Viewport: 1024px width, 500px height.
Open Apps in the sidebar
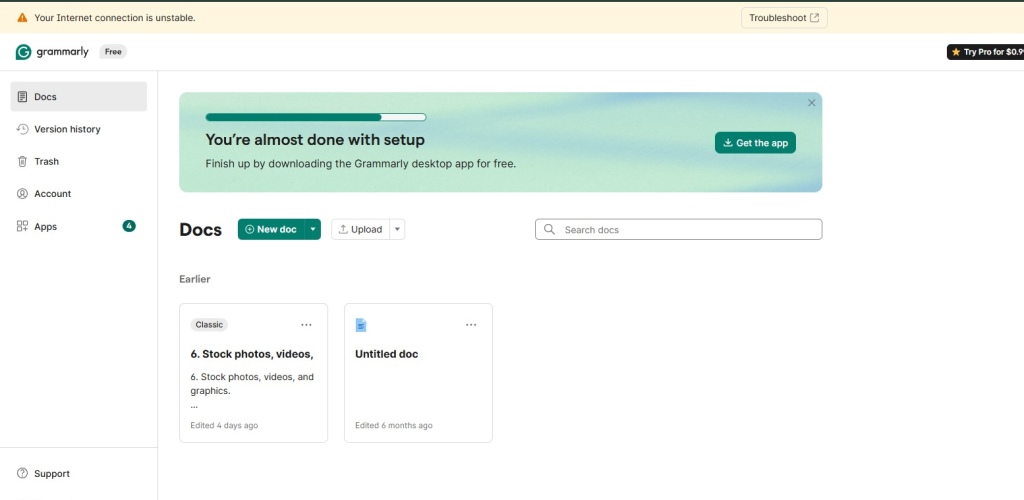(78, 227)
